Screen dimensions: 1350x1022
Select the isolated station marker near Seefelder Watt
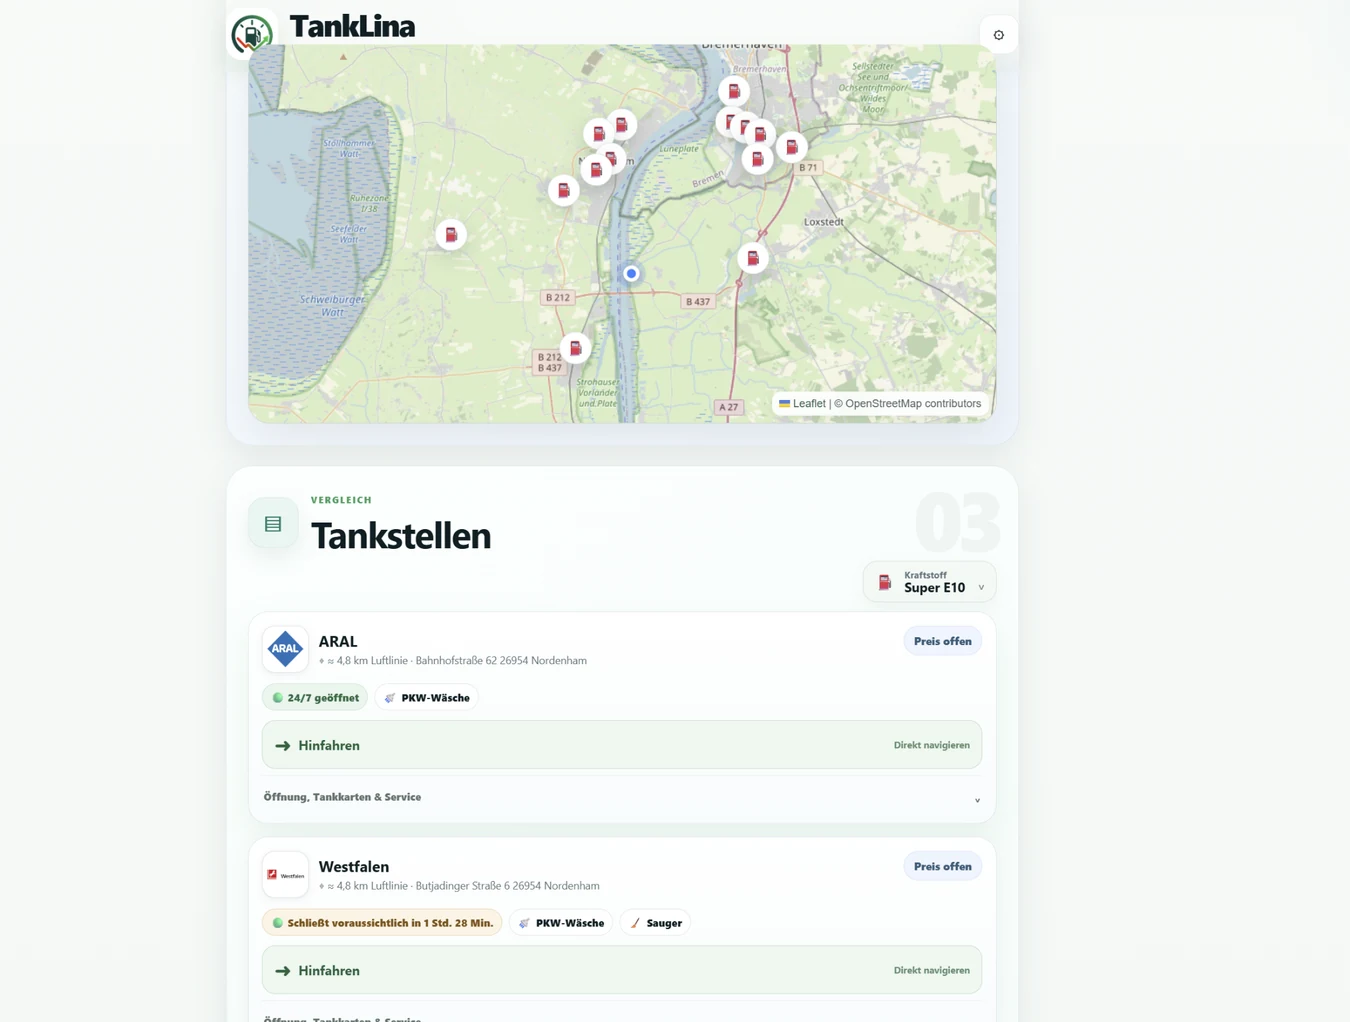451,234
